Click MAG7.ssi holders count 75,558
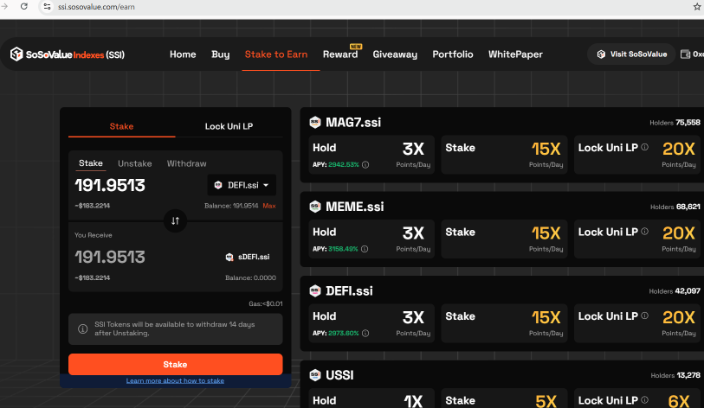The image size is (704, 408). [688, 122]
